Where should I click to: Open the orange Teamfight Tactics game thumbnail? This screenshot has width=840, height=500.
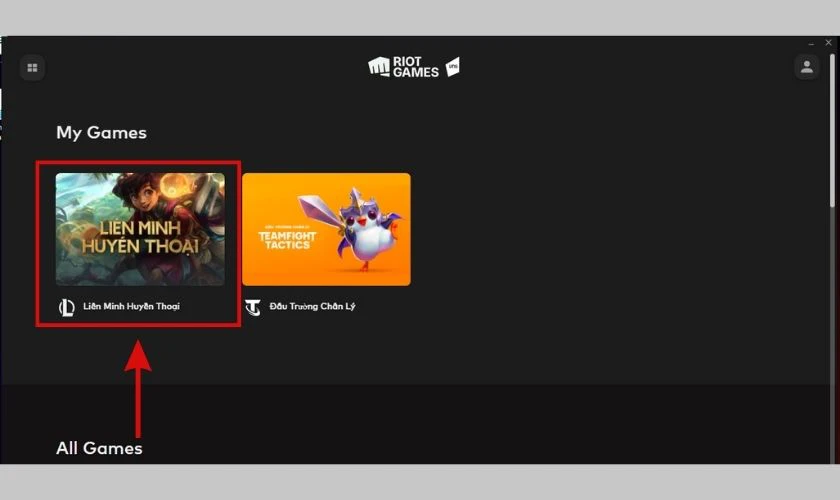(326, 229)
